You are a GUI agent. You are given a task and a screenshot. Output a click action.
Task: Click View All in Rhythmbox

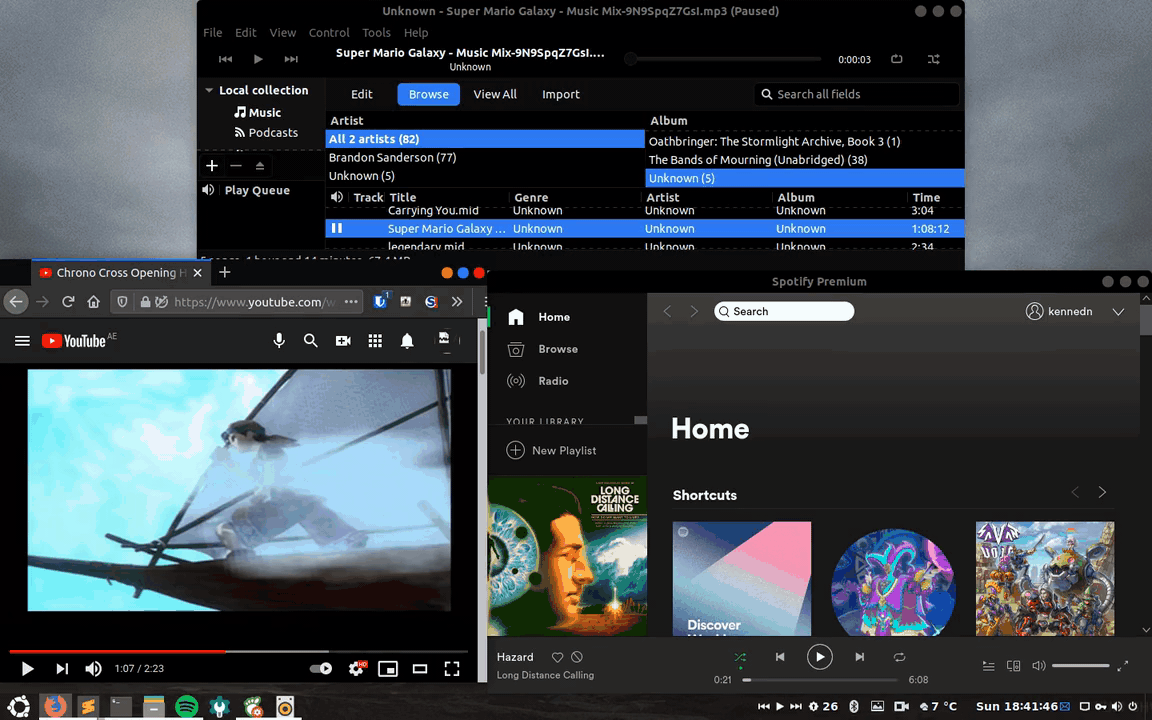(x=494, y=94)
